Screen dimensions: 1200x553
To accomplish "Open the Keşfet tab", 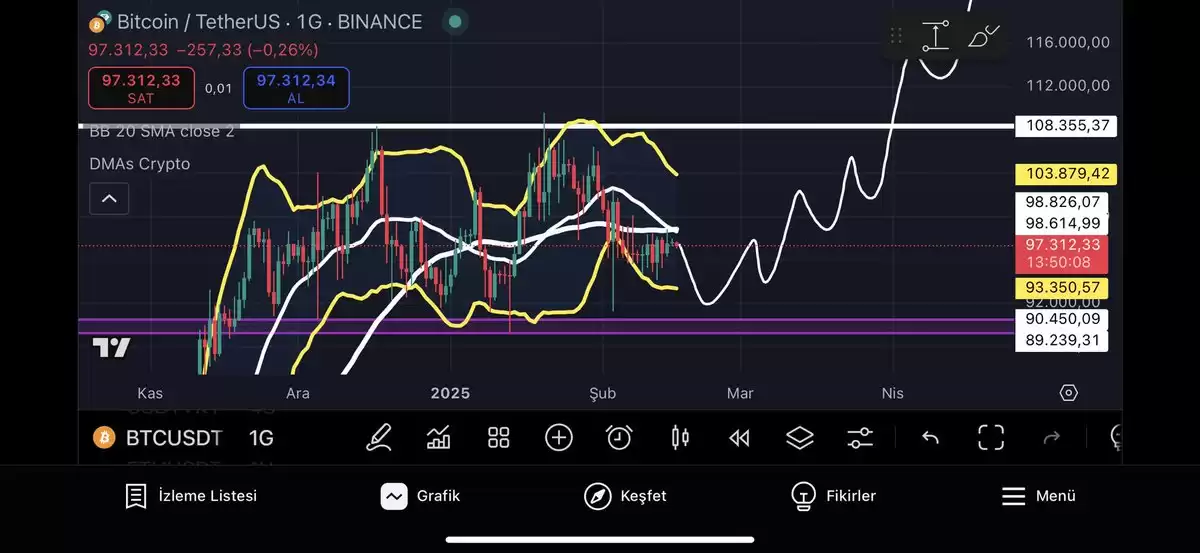I will [x=625, y=496].
